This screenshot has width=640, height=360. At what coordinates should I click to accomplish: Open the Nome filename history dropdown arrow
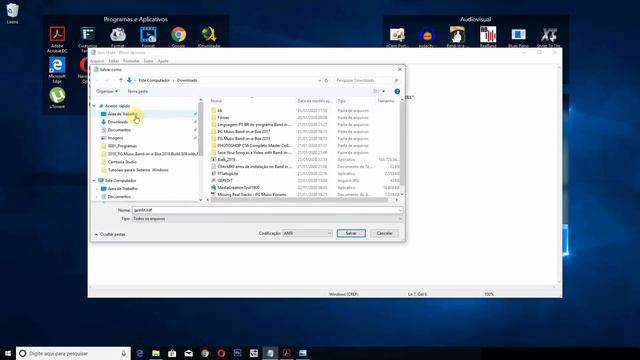400,210
